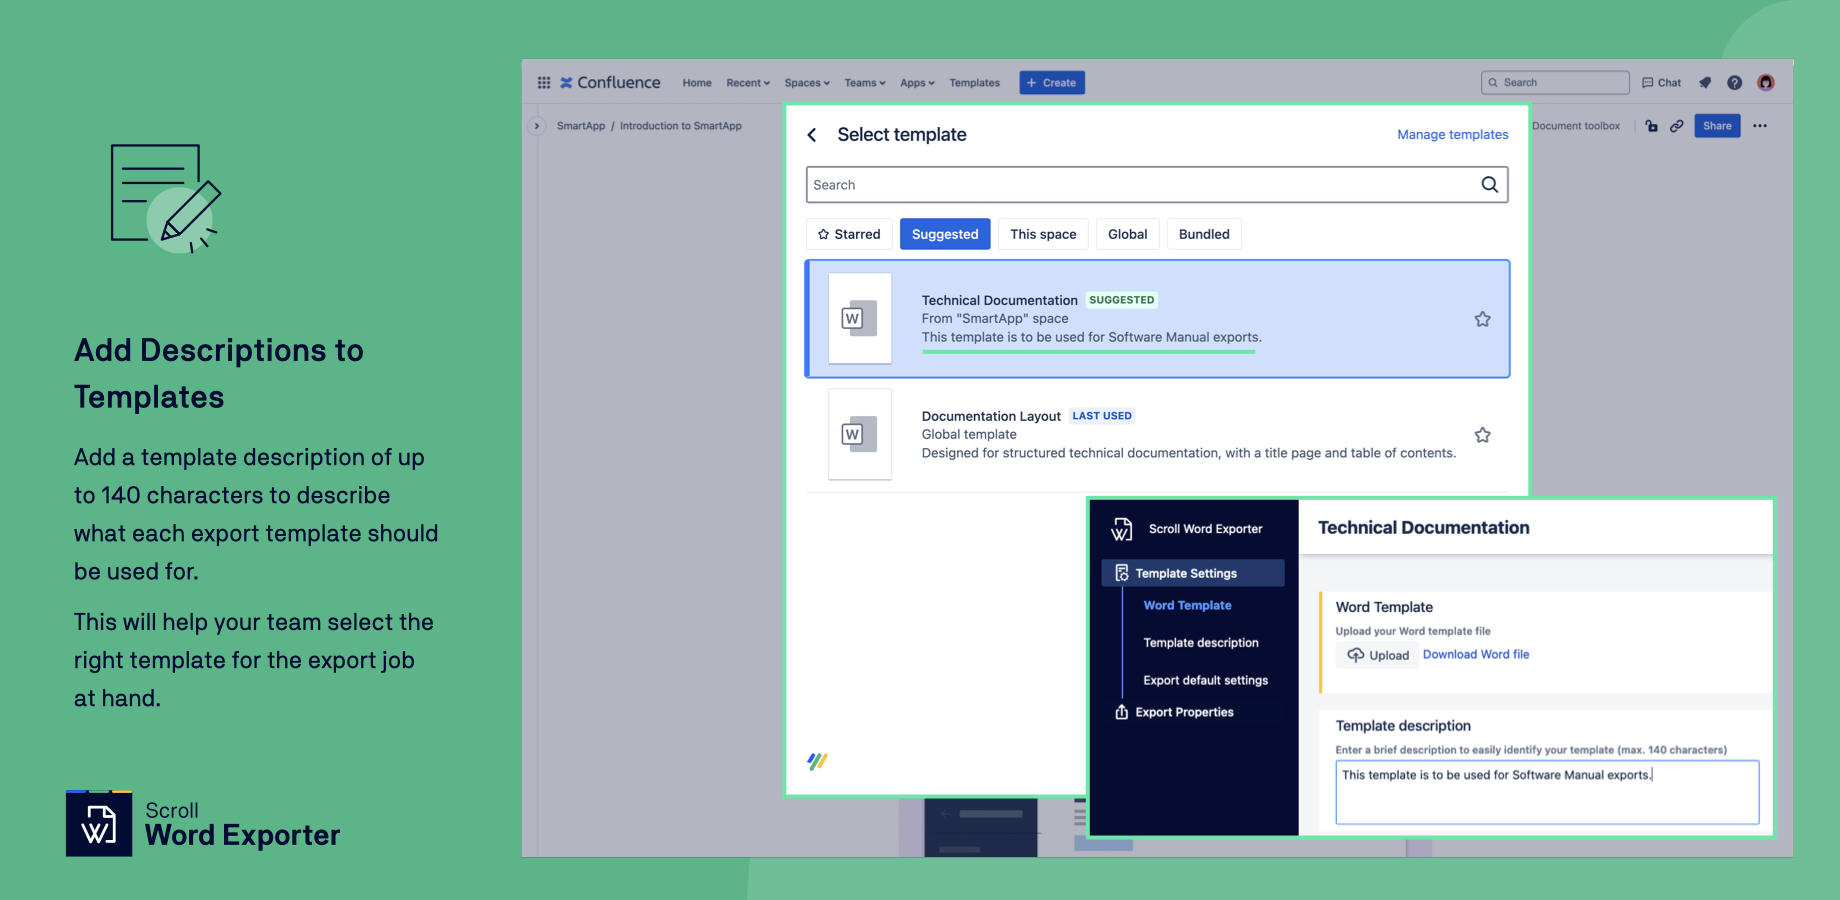Image resolution: width=1840 pixels, height=900 pixels.
Task: Open the Spaces dropdown
Action: click(806, 83)
